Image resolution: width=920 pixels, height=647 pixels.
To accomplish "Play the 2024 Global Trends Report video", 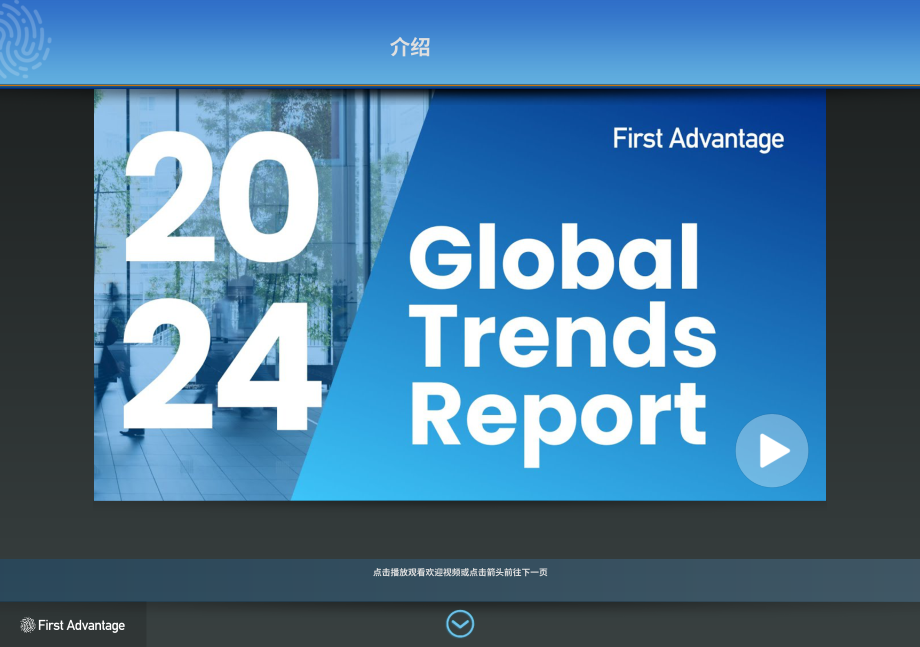I will [772, 450].
